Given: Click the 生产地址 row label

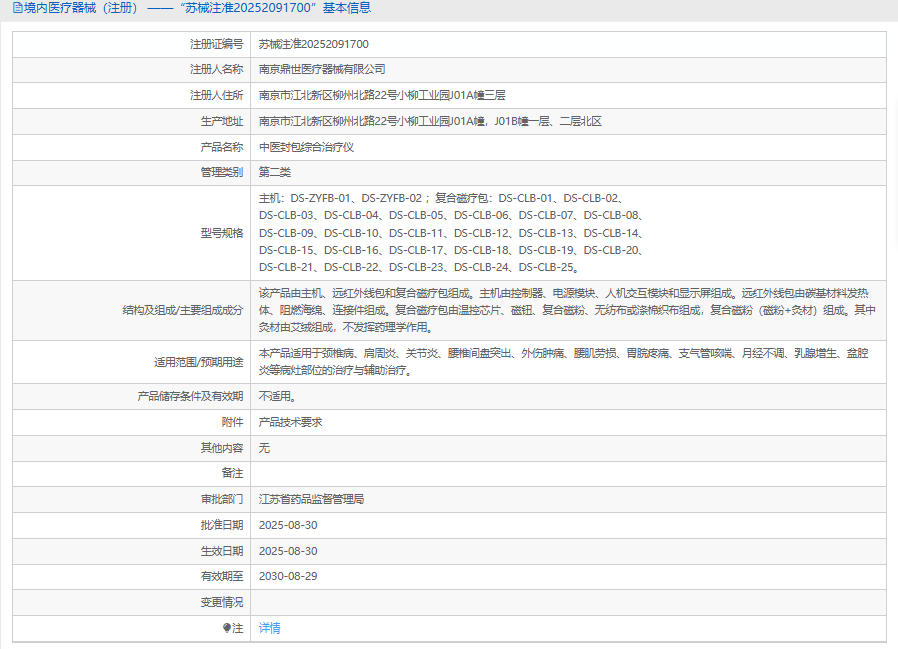Looking at the screenshot, I should point(222,121).
